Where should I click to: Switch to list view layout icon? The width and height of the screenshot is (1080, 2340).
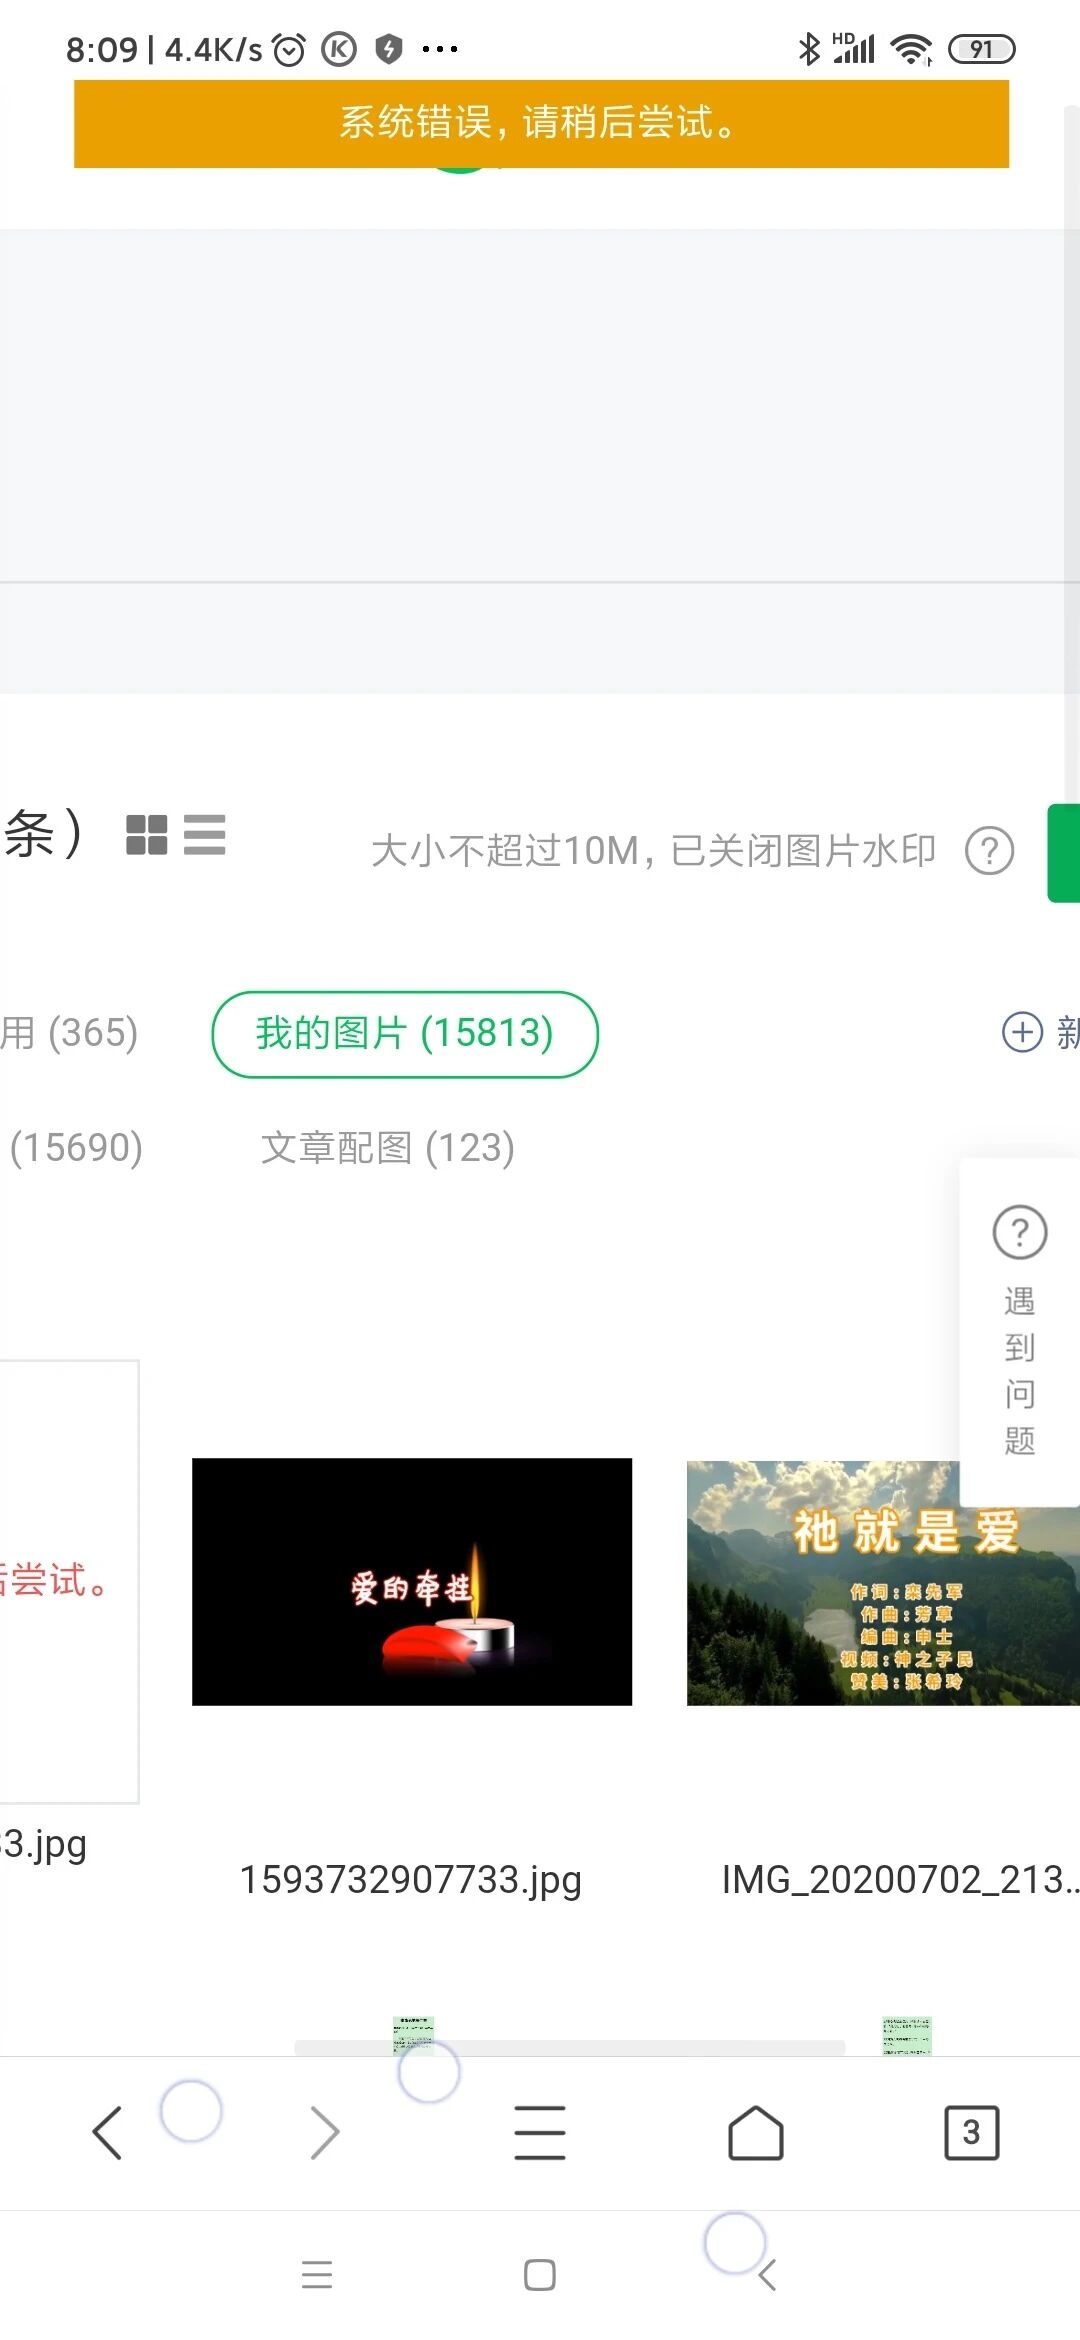pyautogui.click(x=205, y=835)
